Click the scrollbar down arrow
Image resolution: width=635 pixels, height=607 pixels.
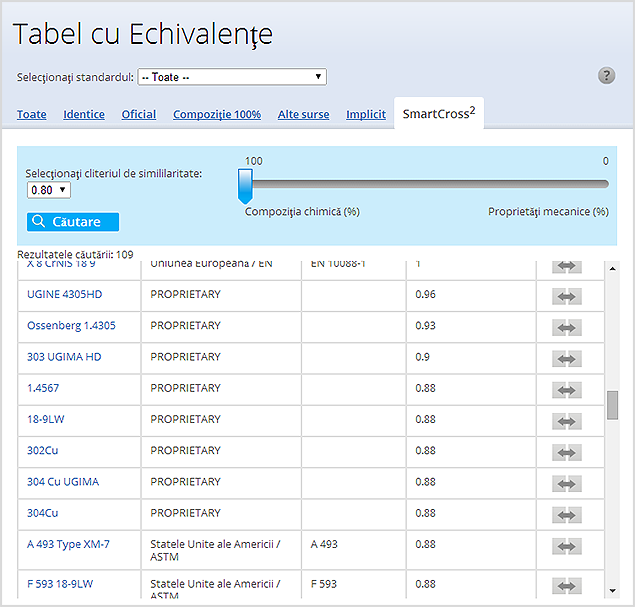tap(612, 591)
